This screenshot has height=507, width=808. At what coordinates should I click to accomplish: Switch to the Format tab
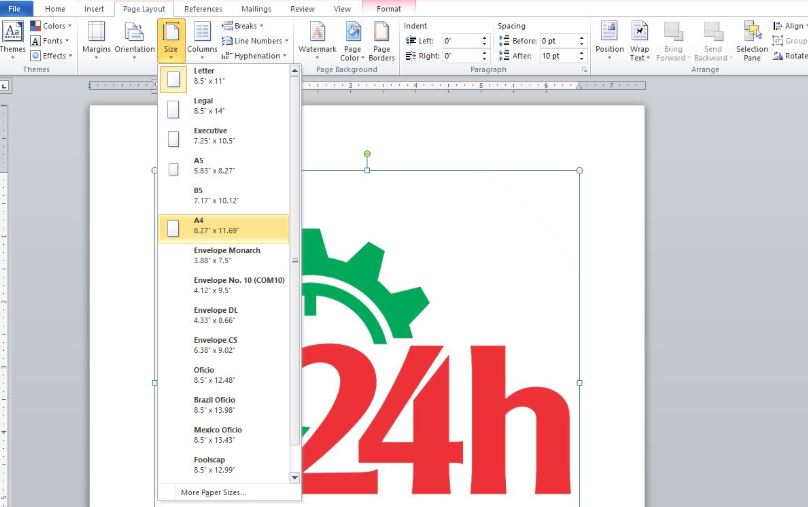[389, 9]
